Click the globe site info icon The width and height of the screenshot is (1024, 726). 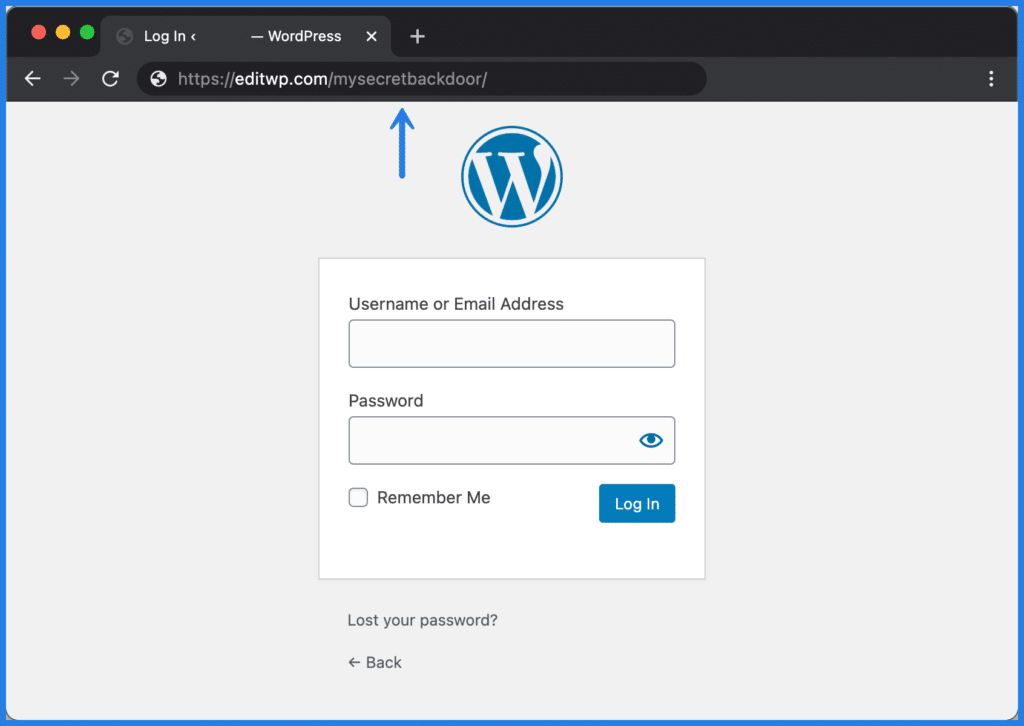click(x=158, y=79)
